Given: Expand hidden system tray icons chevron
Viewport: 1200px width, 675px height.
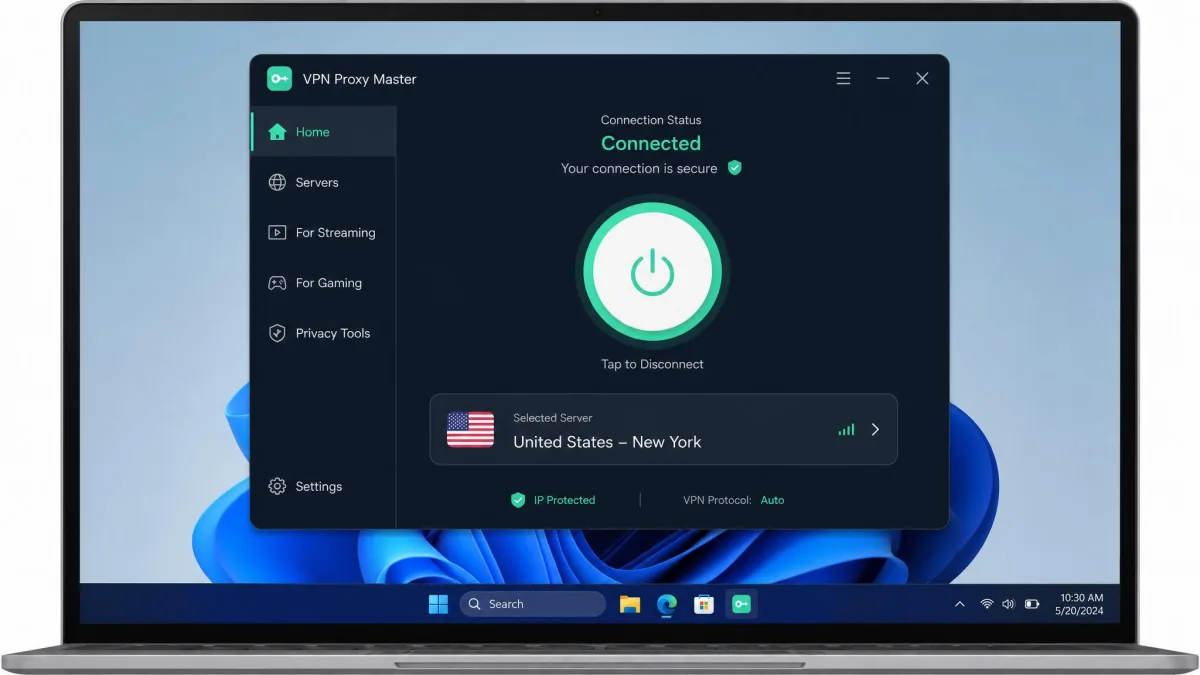Looking at the screenshot, I should tap(960, 604).
